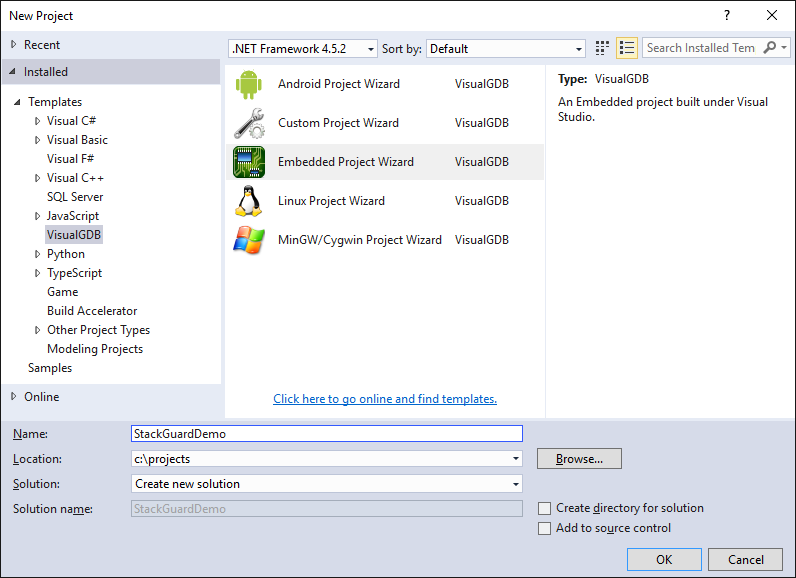796x578 pixels.
Task: Open the Location path dropdown
Action: (x=516, y=459)
